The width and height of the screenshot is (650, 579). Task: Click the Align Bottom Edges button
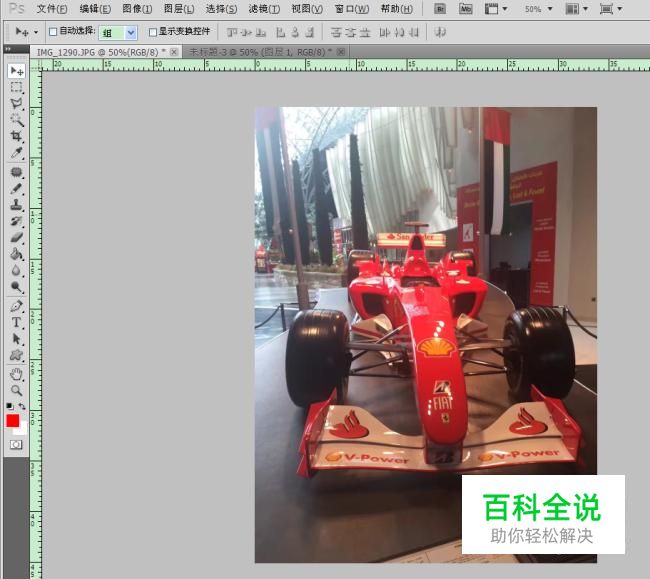click(261, 32)
